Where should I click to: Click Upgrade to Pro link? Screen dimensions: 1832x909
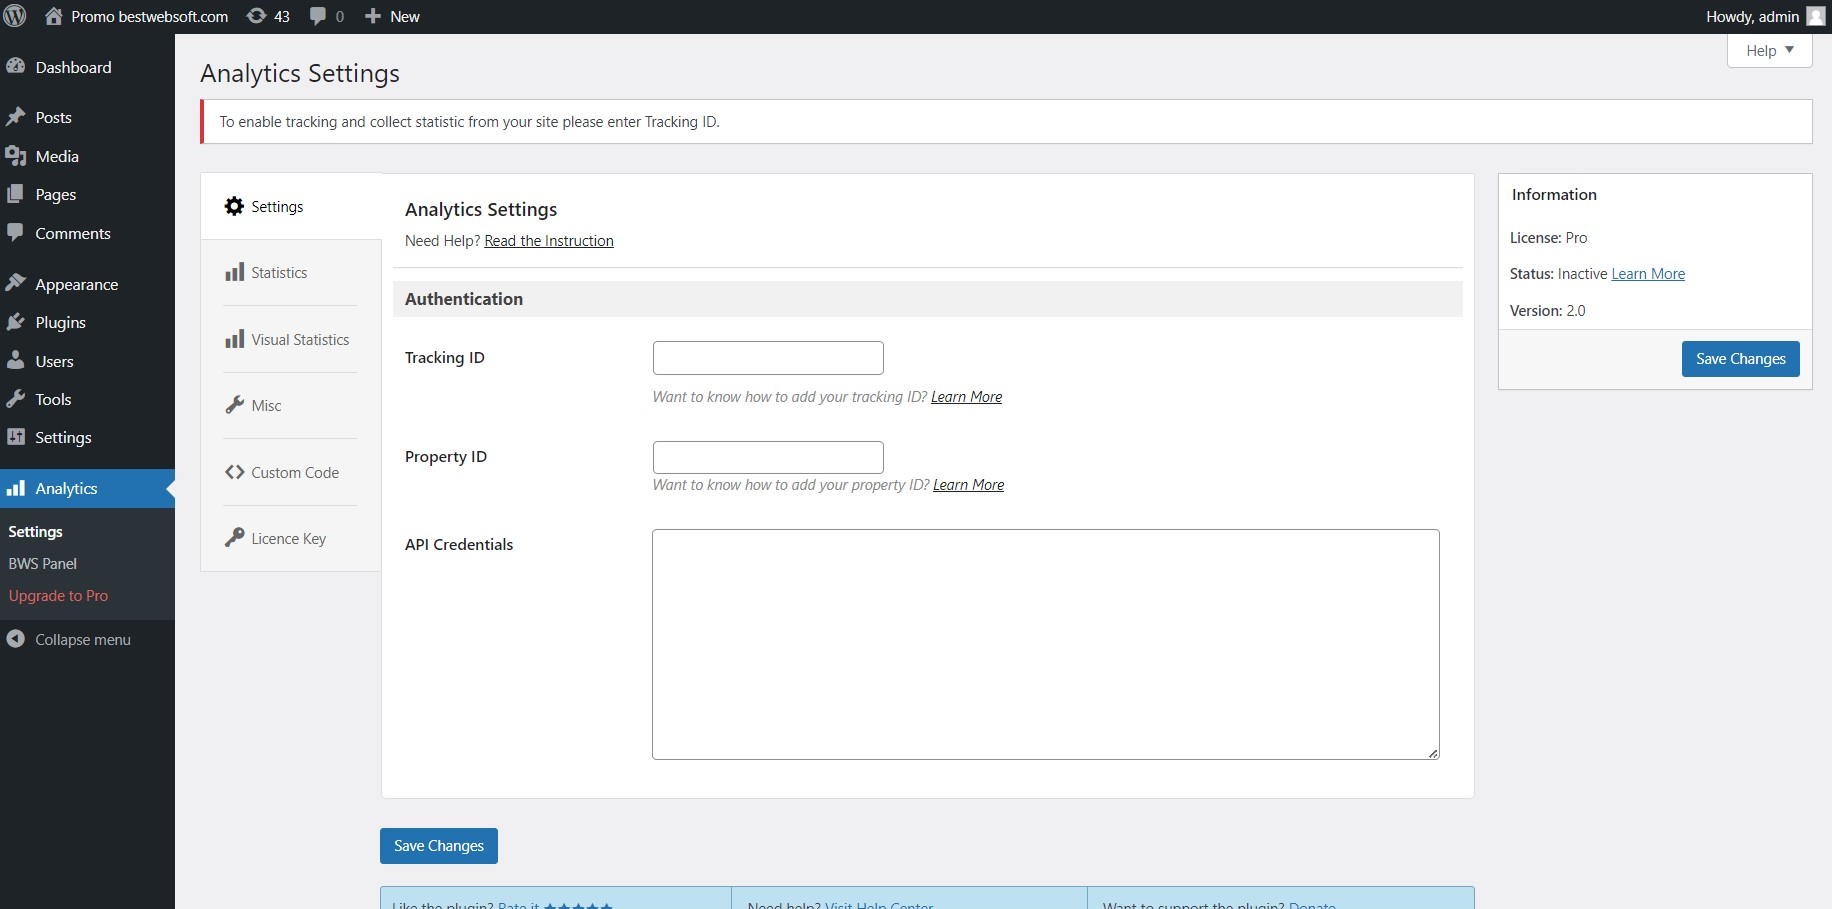(x=58, y=595)
